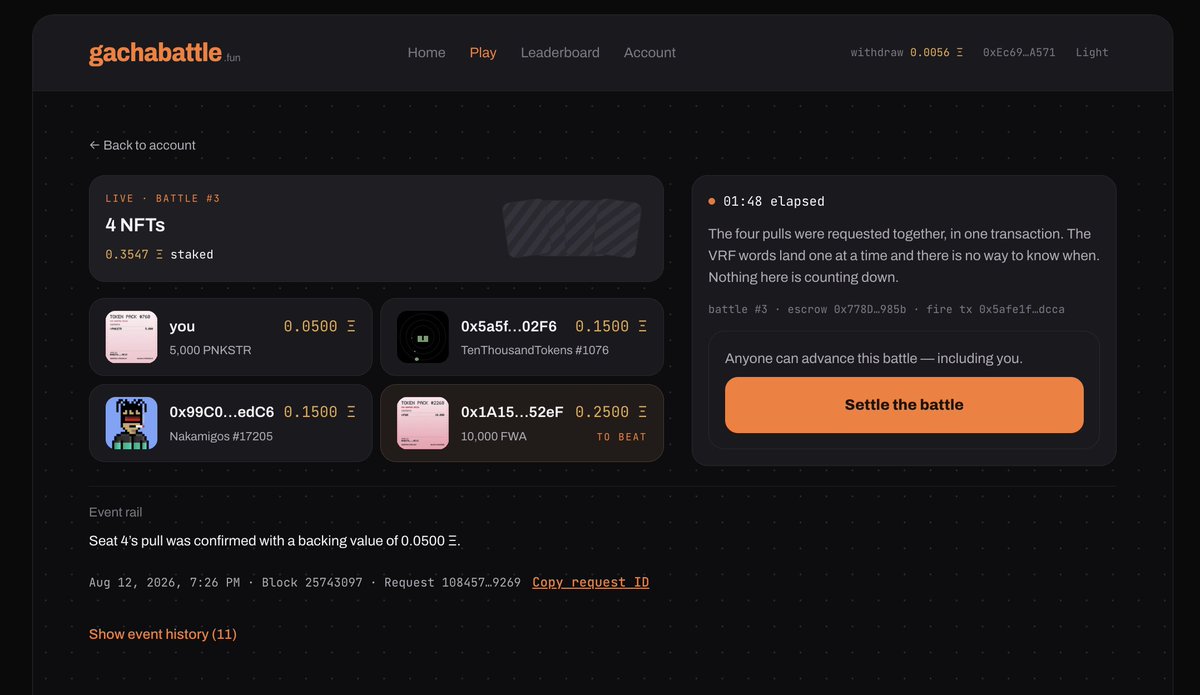Copy the request ID link
The width and height of the screenshot is (1200, 695).
click(x=591, y=582)
